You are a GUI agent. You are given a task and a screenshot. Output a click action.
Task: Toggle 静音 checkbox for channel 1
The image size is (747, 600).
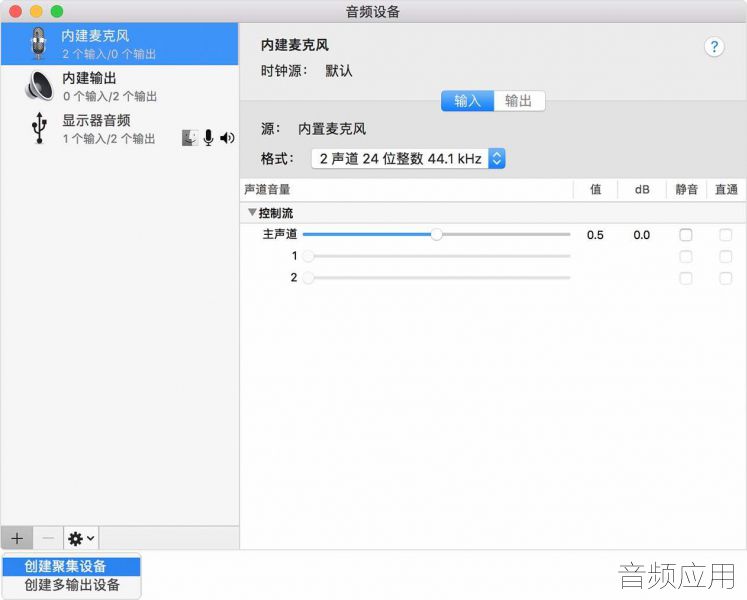click(686, 256)
